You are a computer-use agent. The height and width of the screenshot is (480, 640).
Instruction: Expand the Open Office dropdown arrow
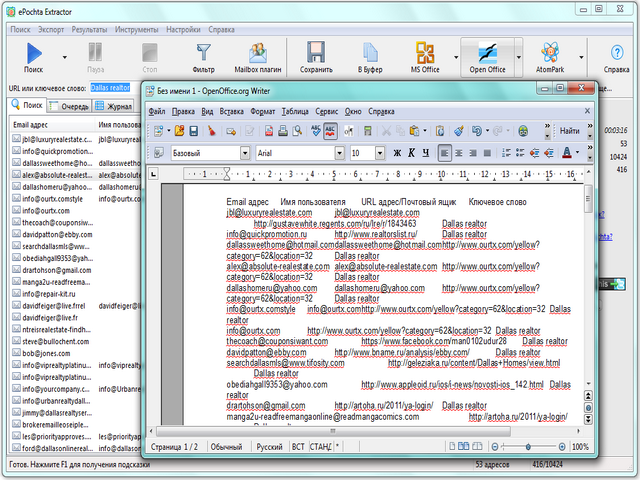518,57
